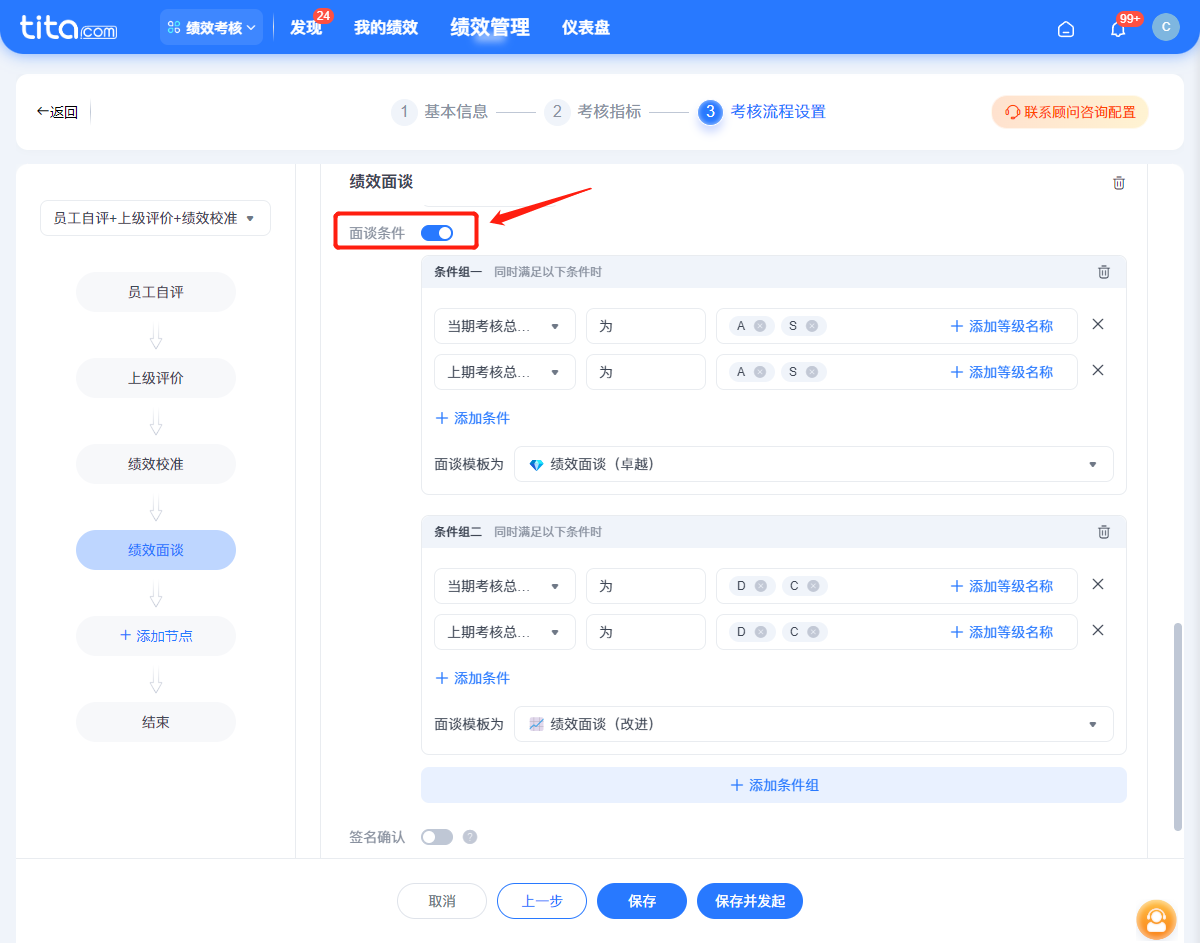The image size is (1200, 943).
Task: Delete the 绩效面谈 node via trash icon
Action: click(x=1119, y=183)
